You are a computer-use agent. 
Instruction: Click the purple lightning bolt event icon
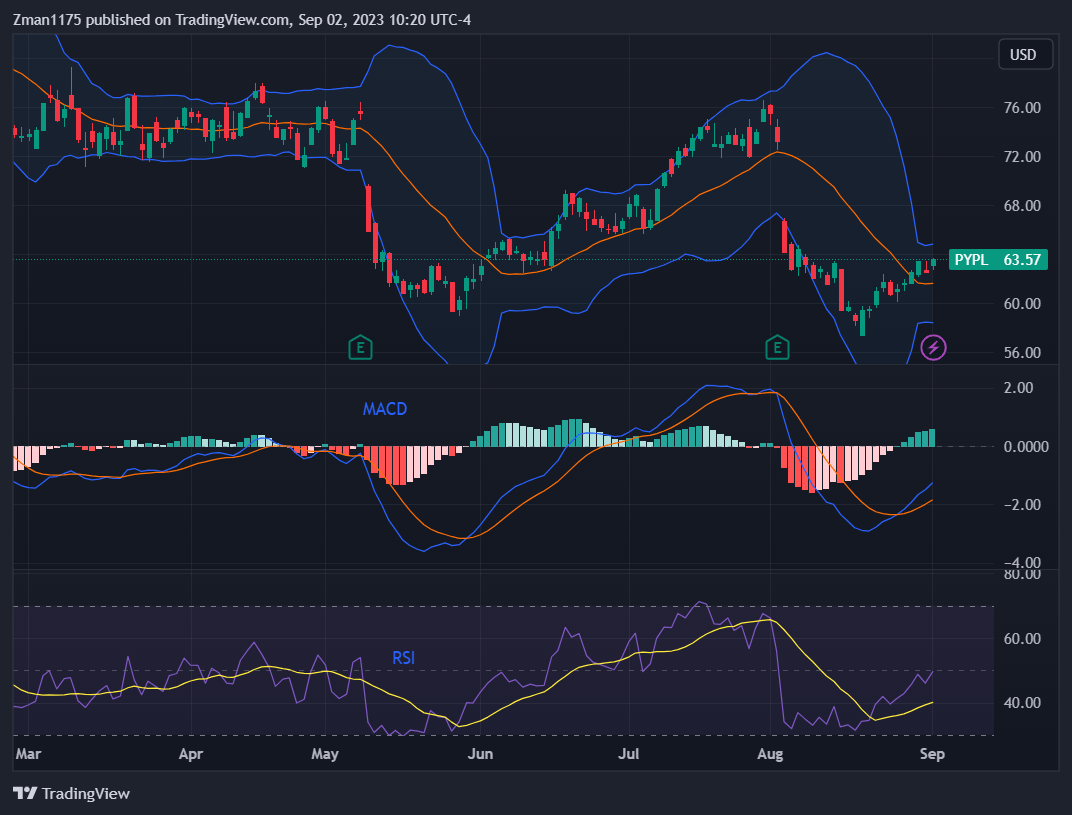(x=933, y=347)
